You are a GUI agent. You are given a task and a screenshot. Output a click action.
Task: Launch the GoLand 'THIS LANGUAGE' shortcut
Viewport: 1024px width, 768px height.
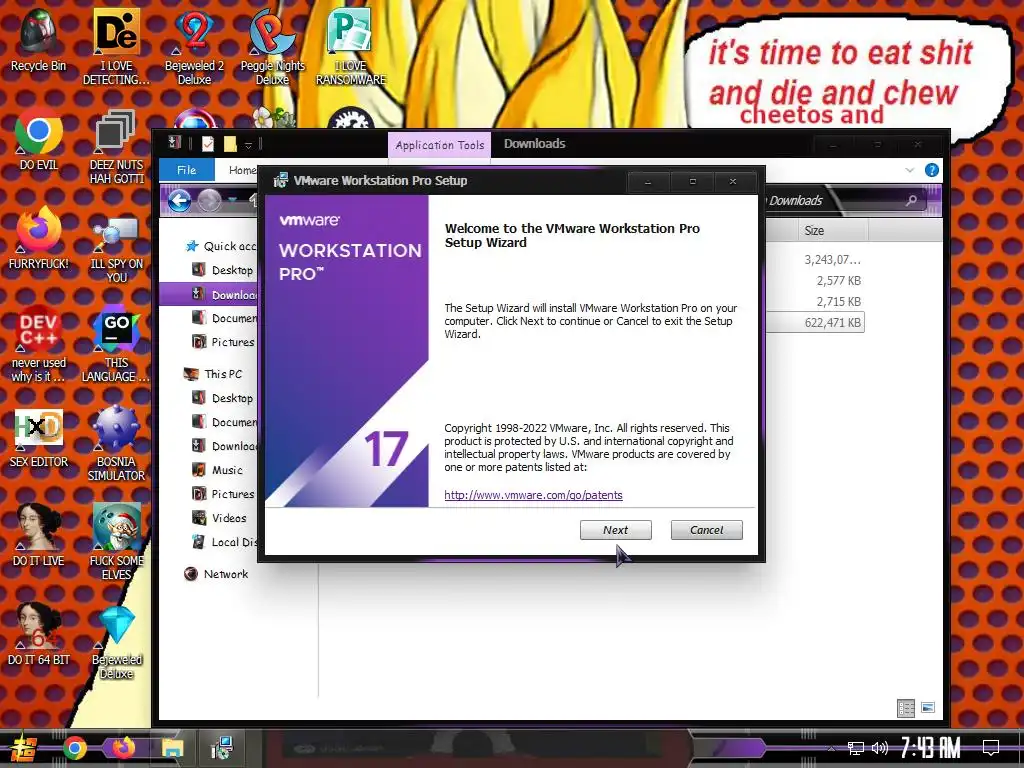pos(116,344)
